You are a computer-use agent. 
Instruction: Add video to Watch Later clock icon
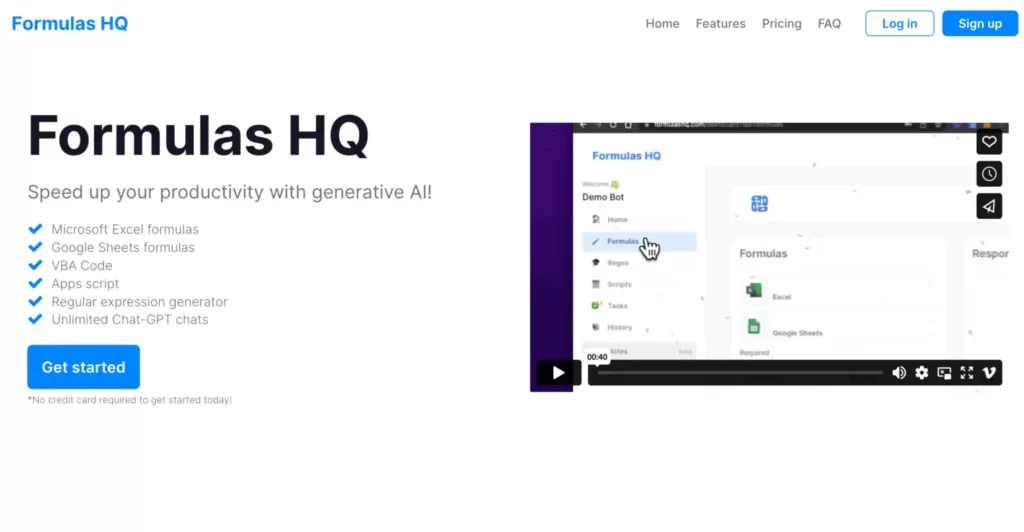click(989, 174)
